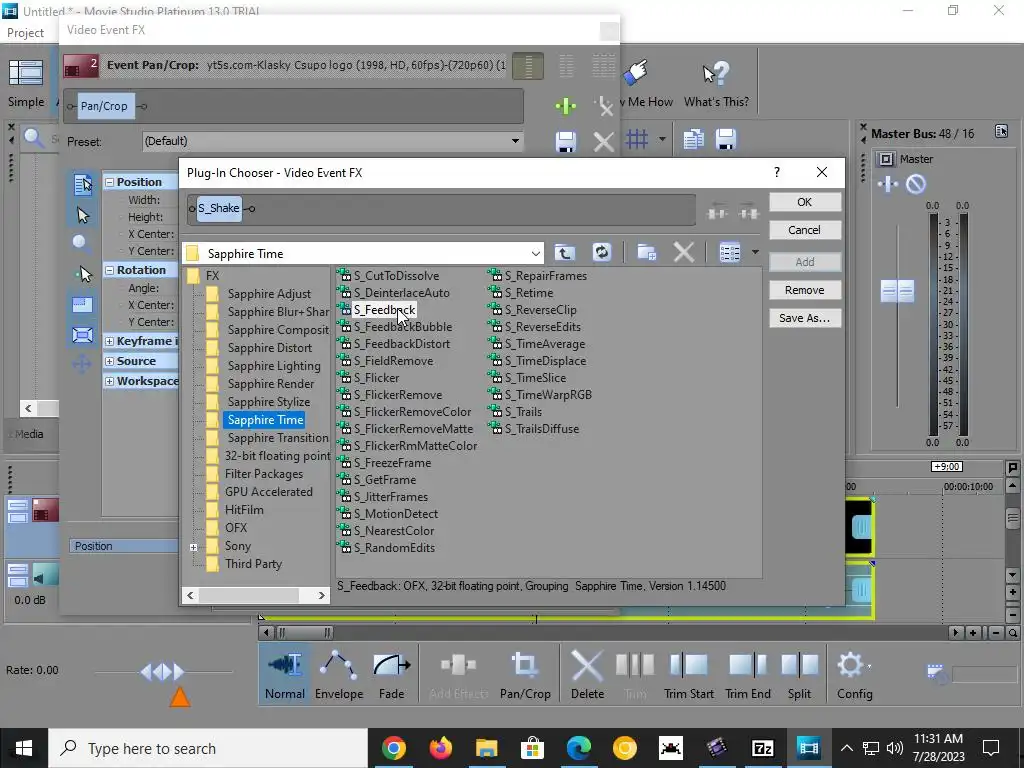Select the Normal edit tool
1024x768 pixels.
pyautogui.click(x=285, y=675)
